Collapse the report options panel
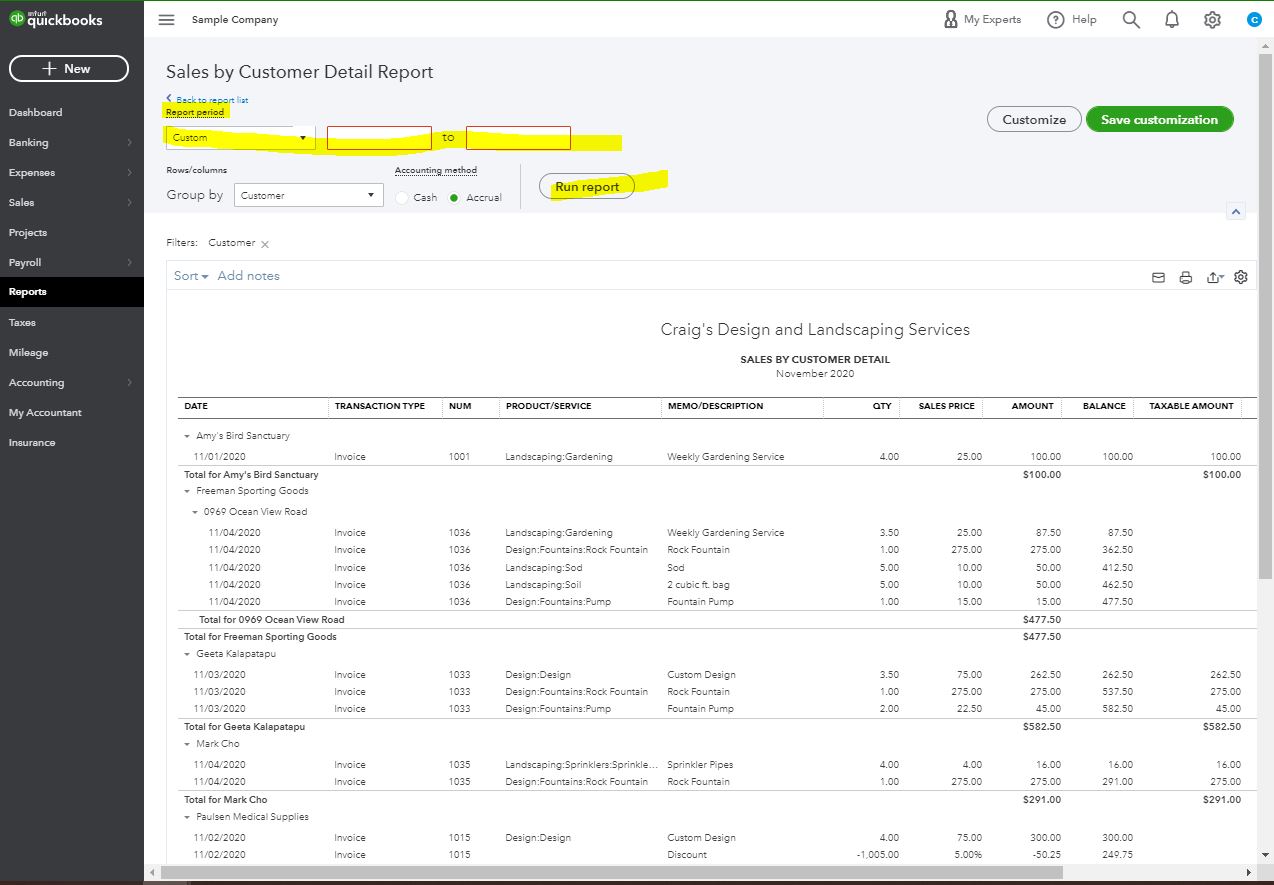Image resolution: width=1274 pixels, height=885 pixels. pyautogui.click(x=1235, y=211)
